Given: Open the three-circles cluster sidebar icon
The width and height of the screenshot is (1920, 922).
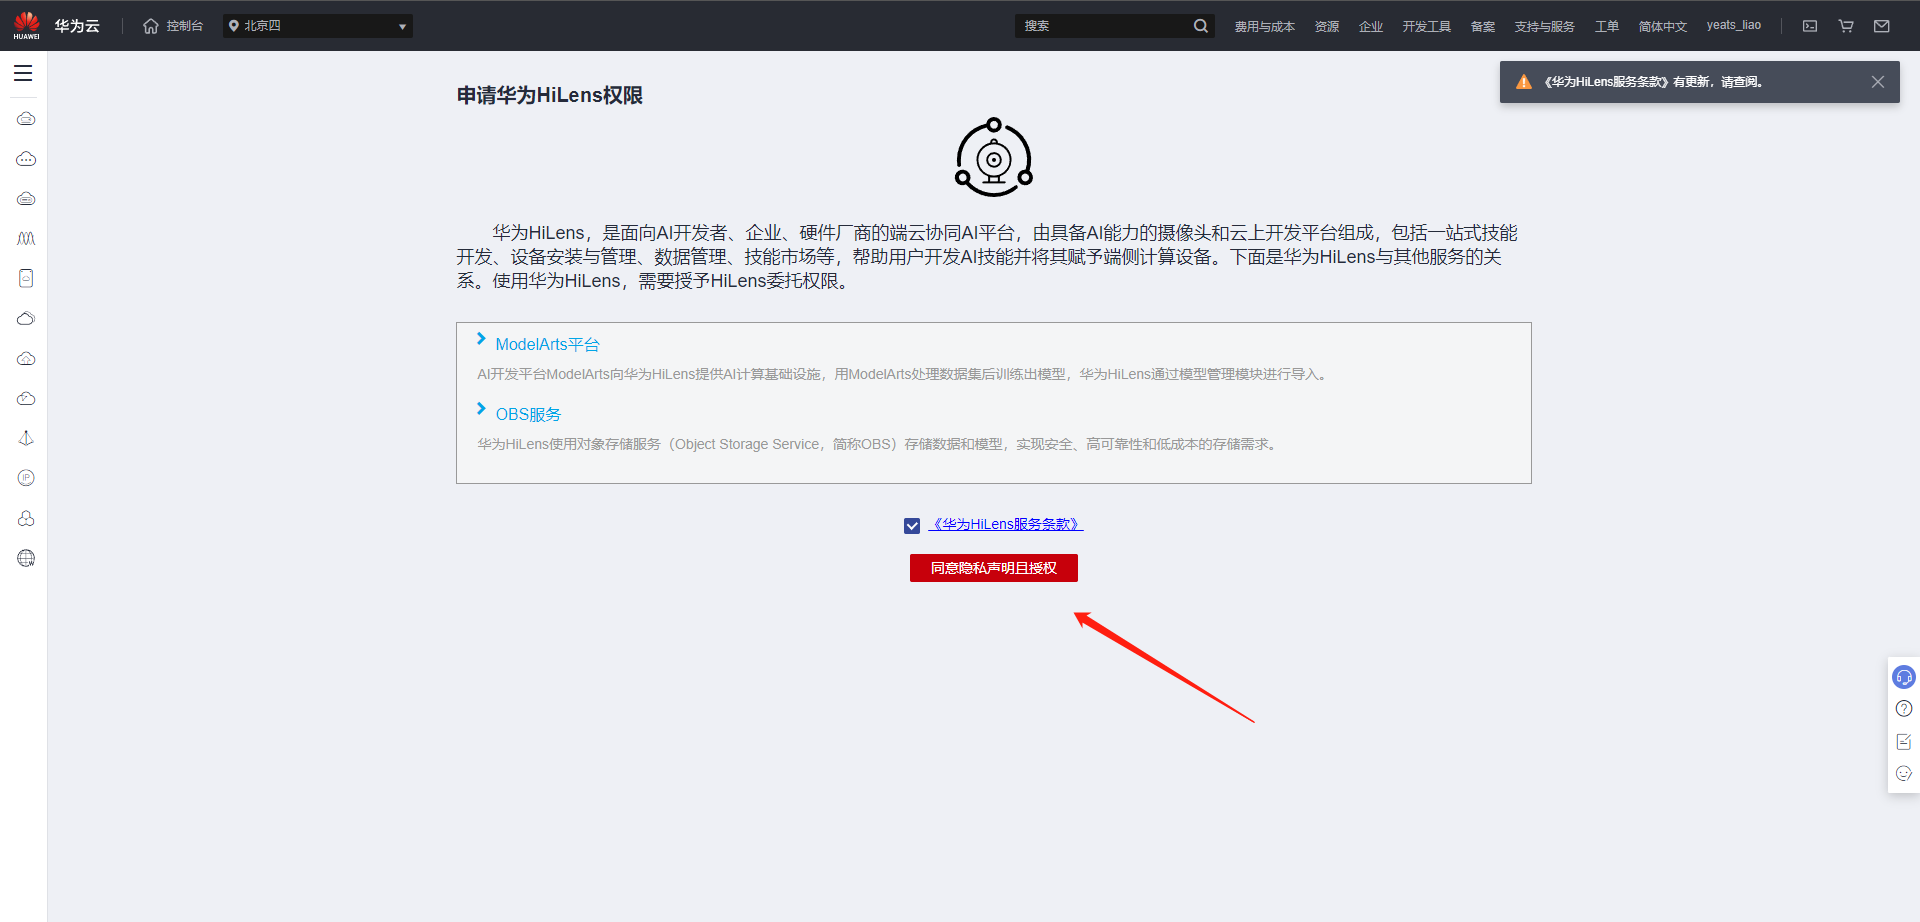Looking at the screenshot, I should [26, 518].
